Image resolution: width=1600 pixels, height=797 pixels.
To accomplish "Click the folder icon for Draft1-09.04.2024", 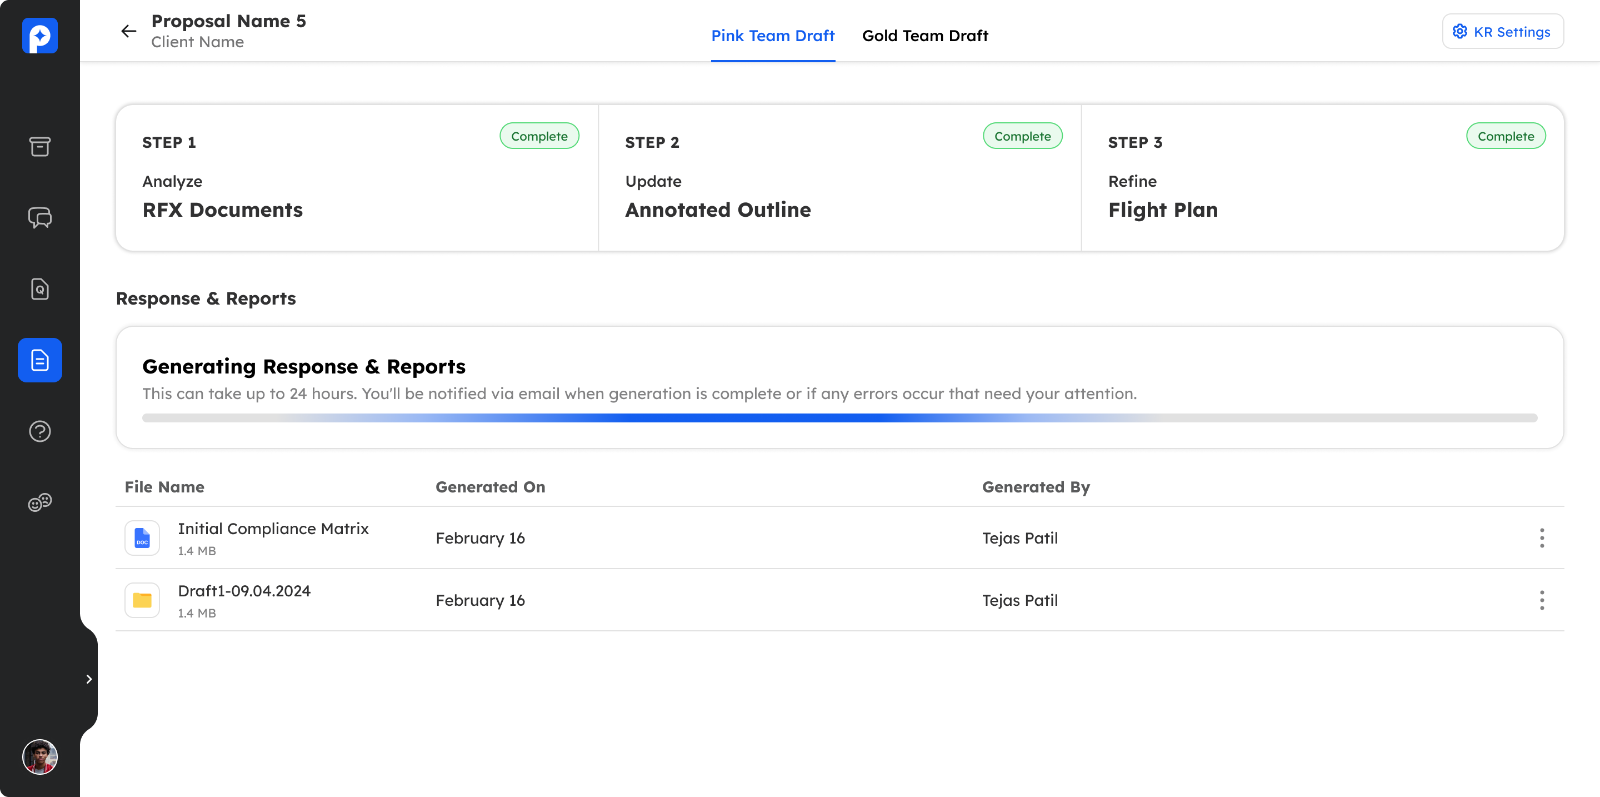I will (x=142, y=600).
